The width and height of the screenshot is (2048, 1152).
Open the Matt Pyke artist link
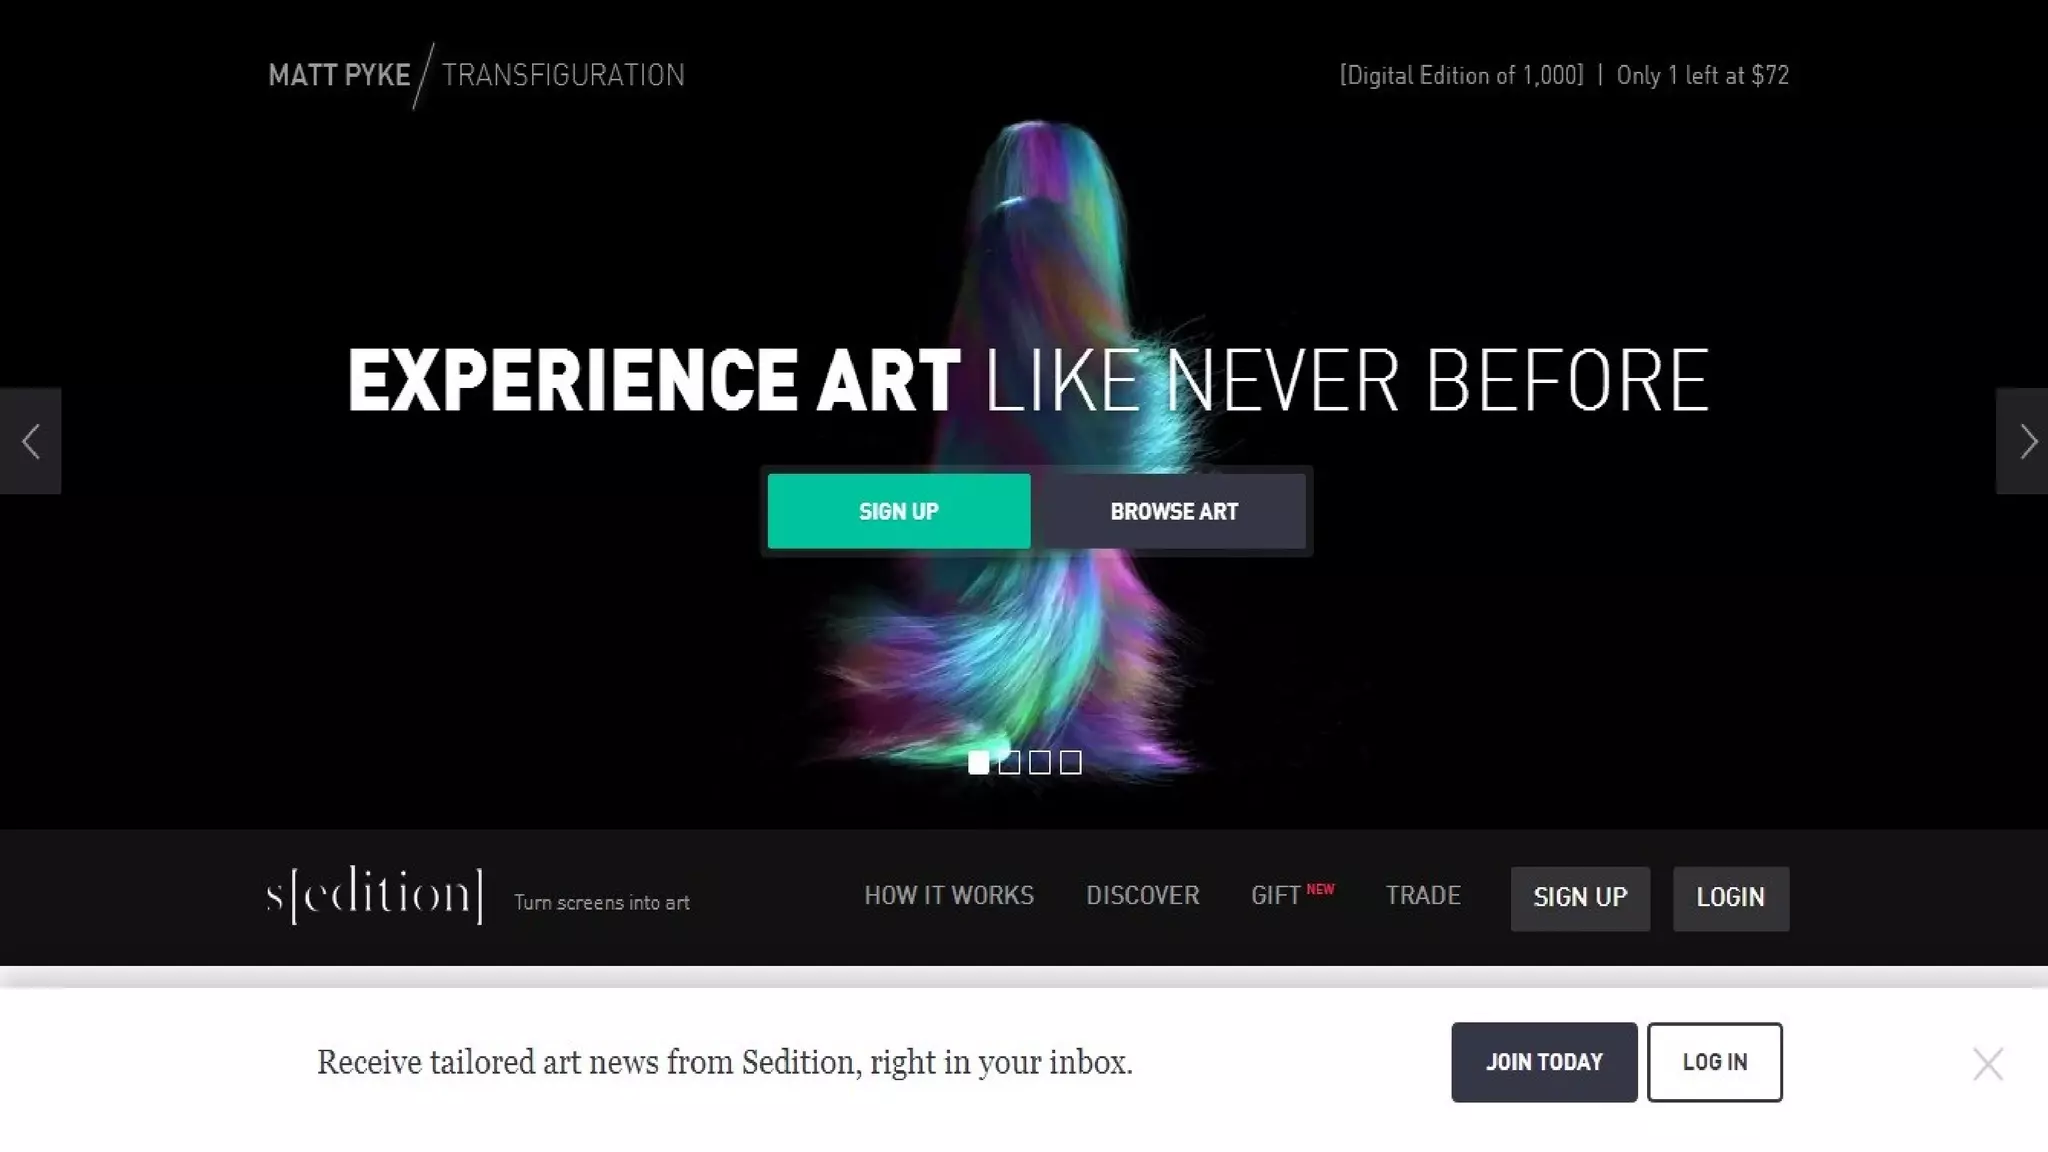(339, 75)
